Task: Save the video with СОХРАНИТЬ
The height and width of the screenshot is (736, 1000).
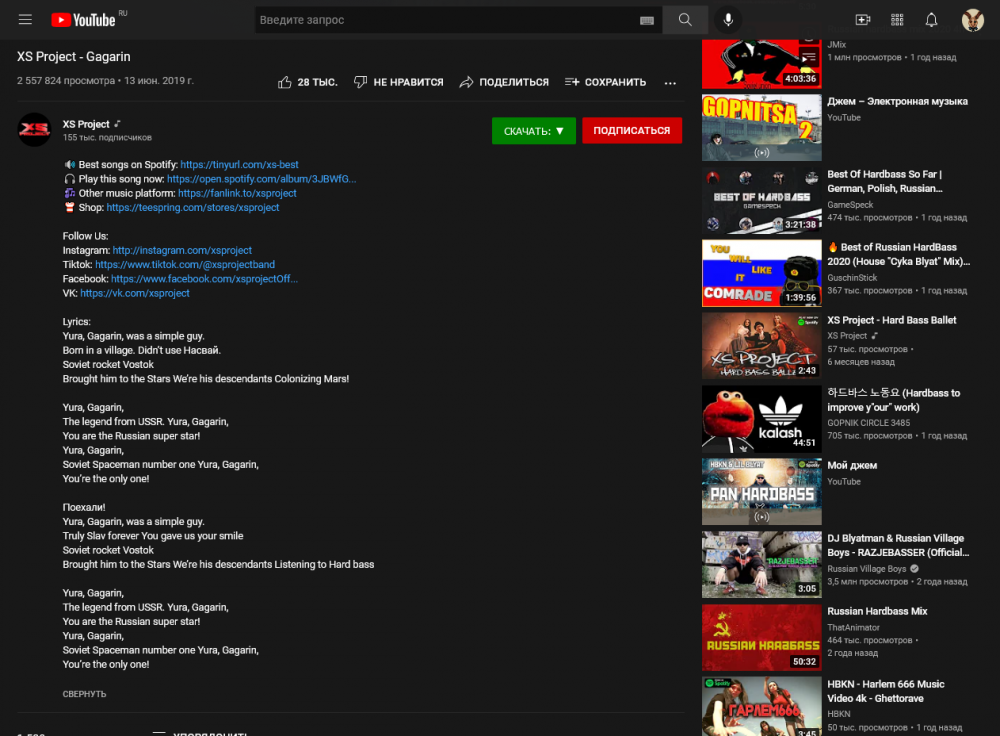Action: click(605, 82)
